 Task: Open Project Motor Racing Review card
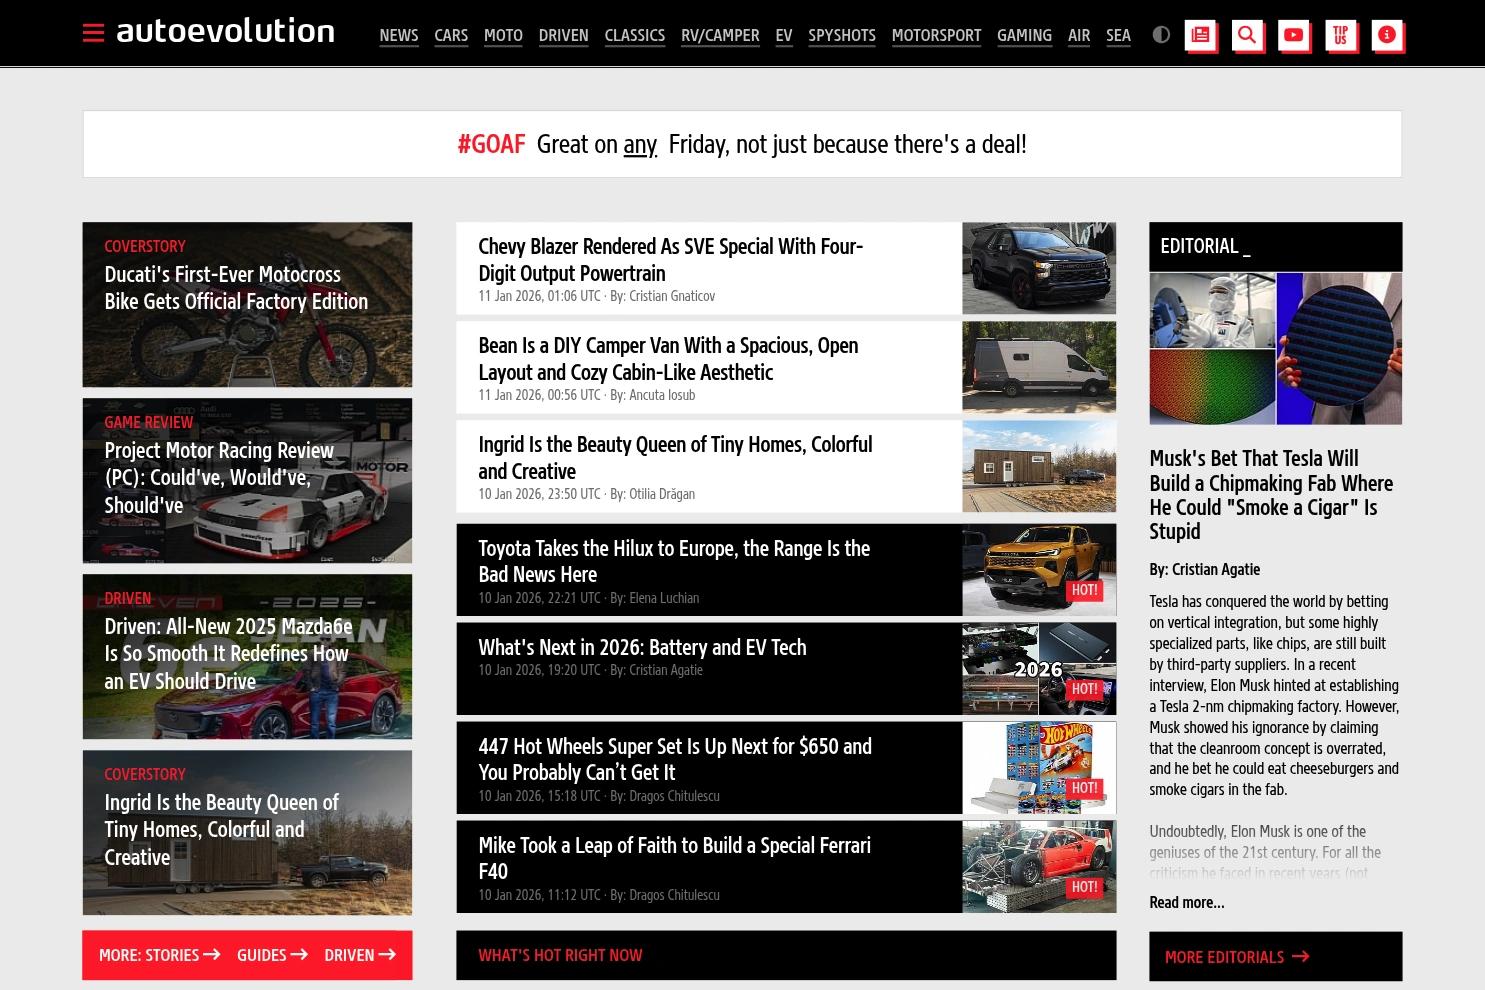tap(247, 480)
